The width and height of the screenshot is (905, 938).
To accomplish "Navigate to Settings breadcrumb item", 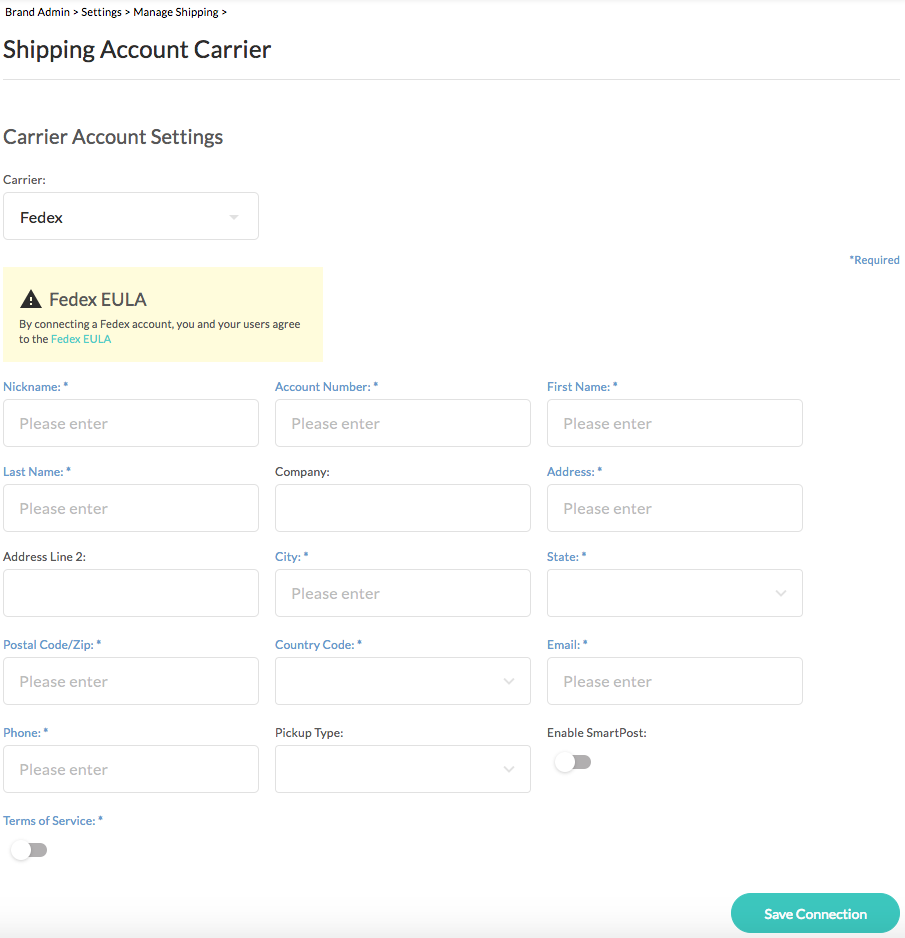I will pyautogui.click(x=101, y=12).
